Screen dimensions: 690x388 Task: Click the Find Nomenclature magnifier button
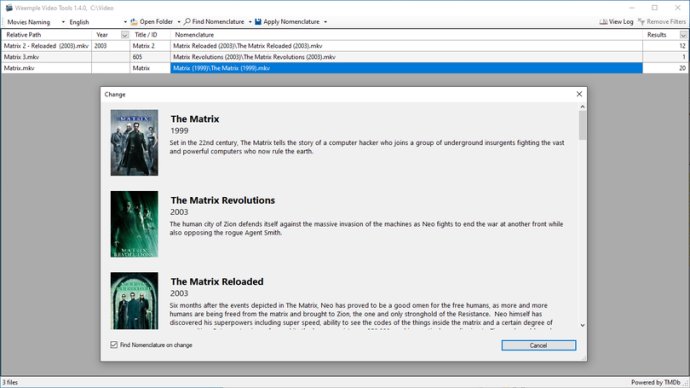(214, 22)
